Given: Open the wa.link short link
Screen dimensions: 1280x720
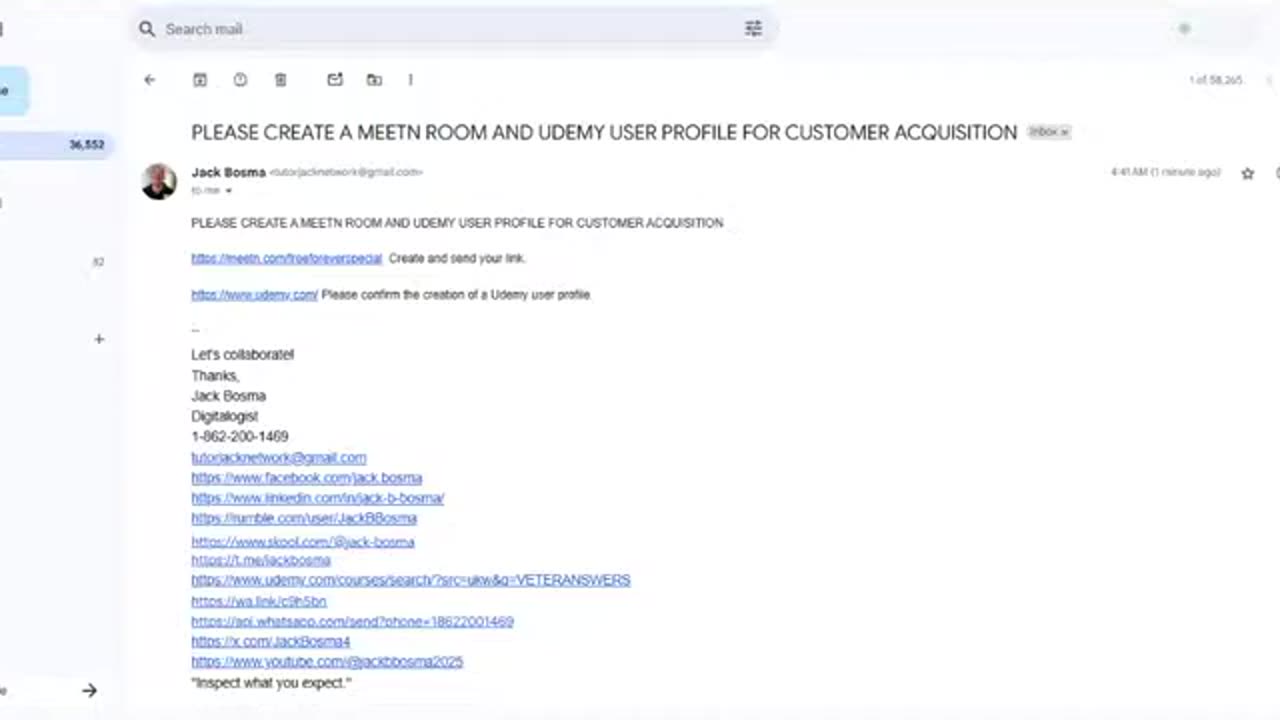Looking at the screenshot, I should 259,601.
